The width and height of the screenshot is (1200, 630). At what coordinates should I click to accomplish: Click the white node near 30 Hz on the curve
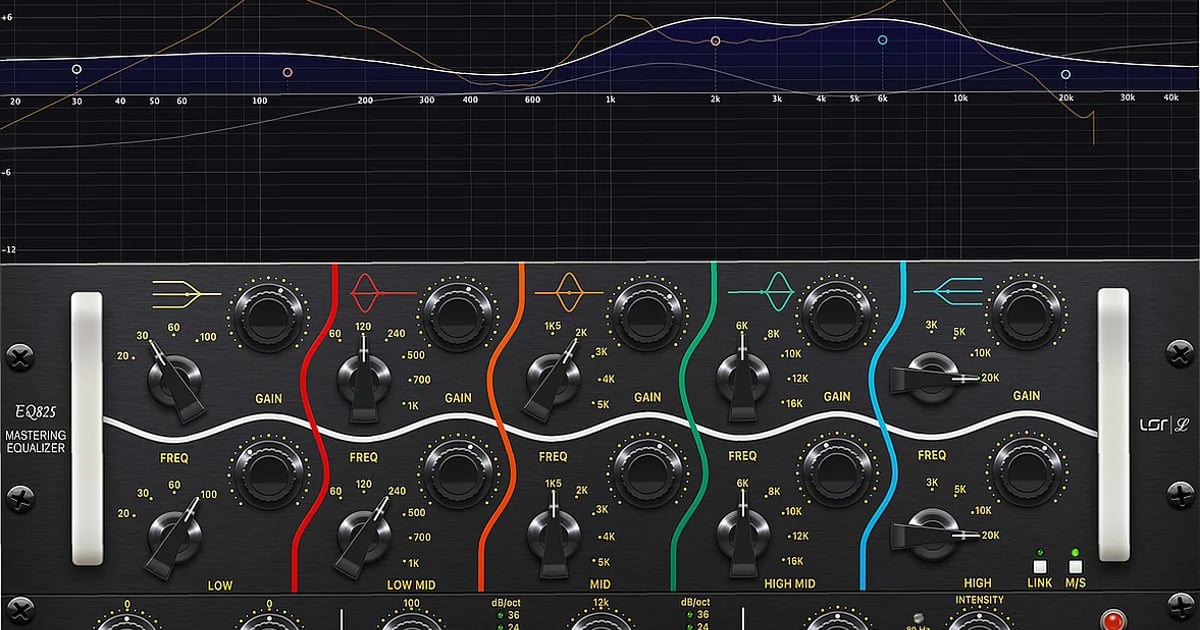click(x=76, y=69)
